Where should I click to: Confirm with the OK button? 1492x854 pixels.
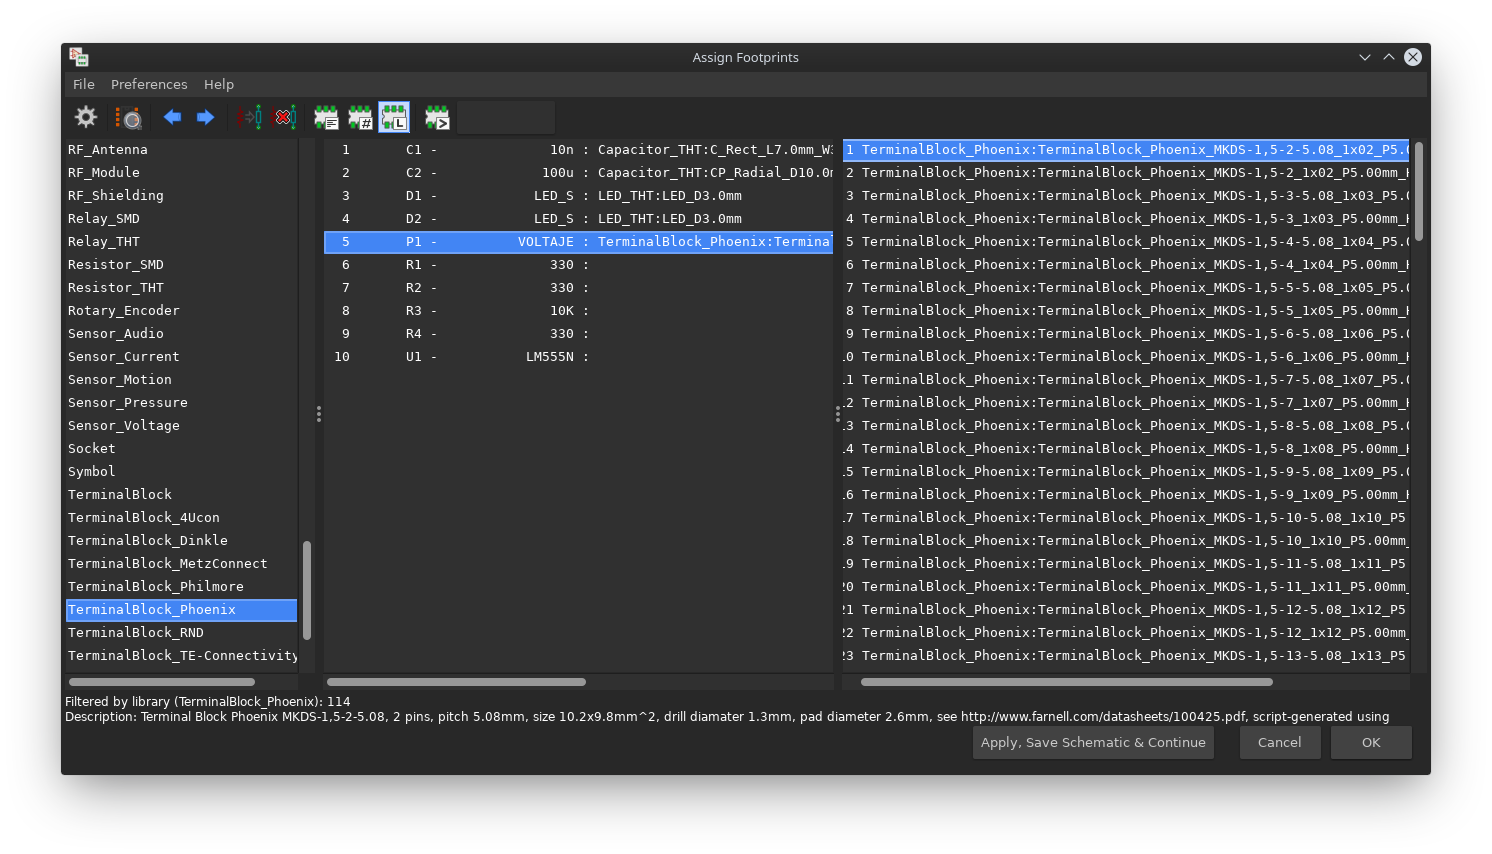[1371, 742]
